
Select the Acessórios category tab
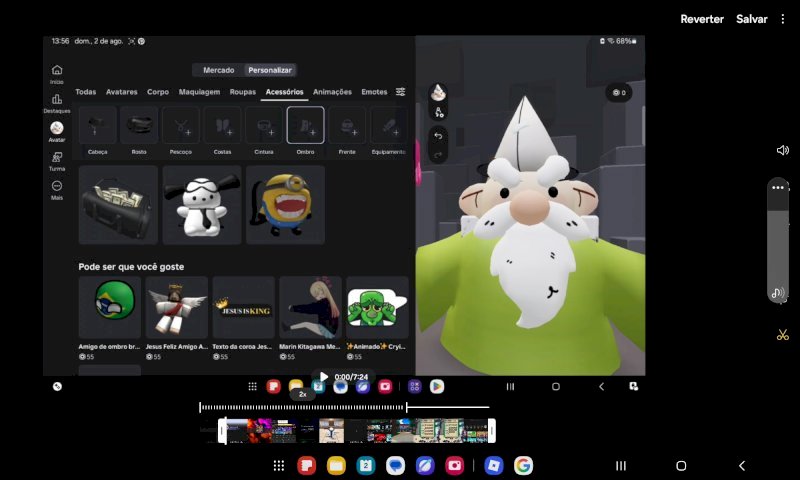click(x=284, y=92)
